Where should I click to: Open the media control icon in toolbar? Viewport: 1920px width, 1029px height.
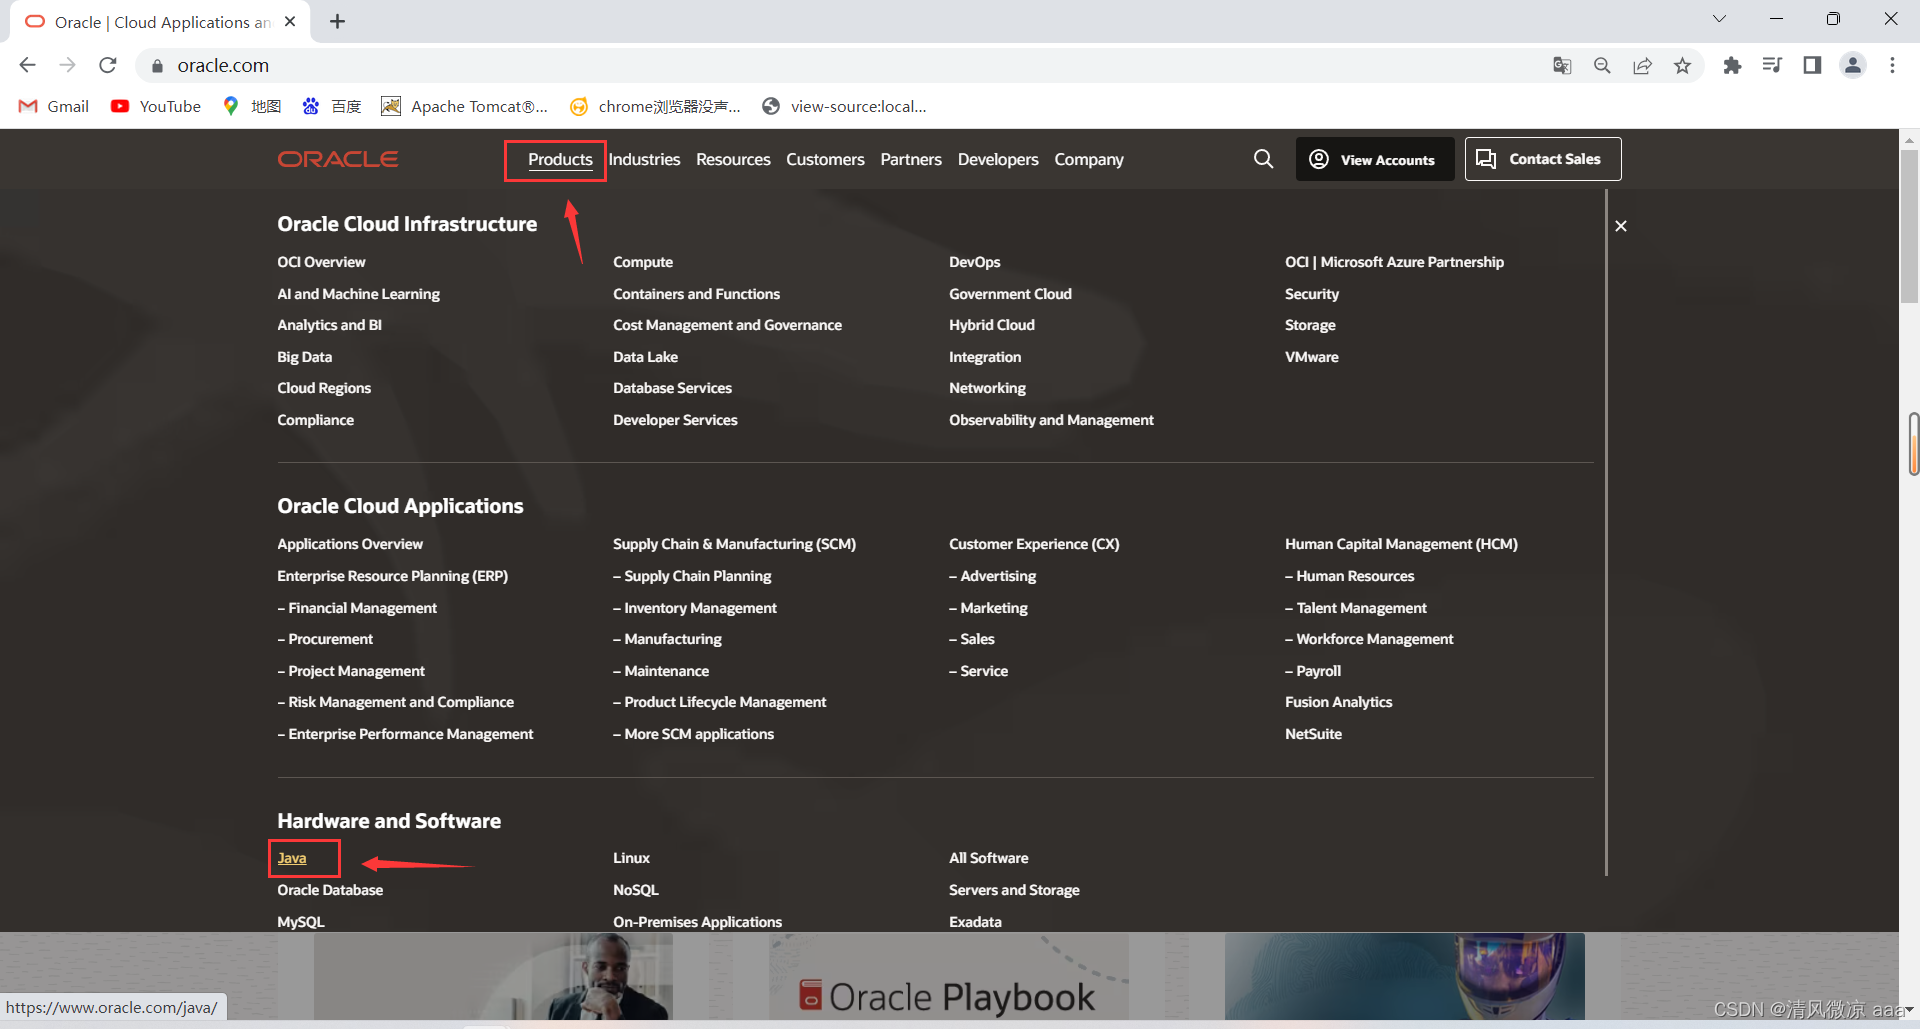point(1772,65)
